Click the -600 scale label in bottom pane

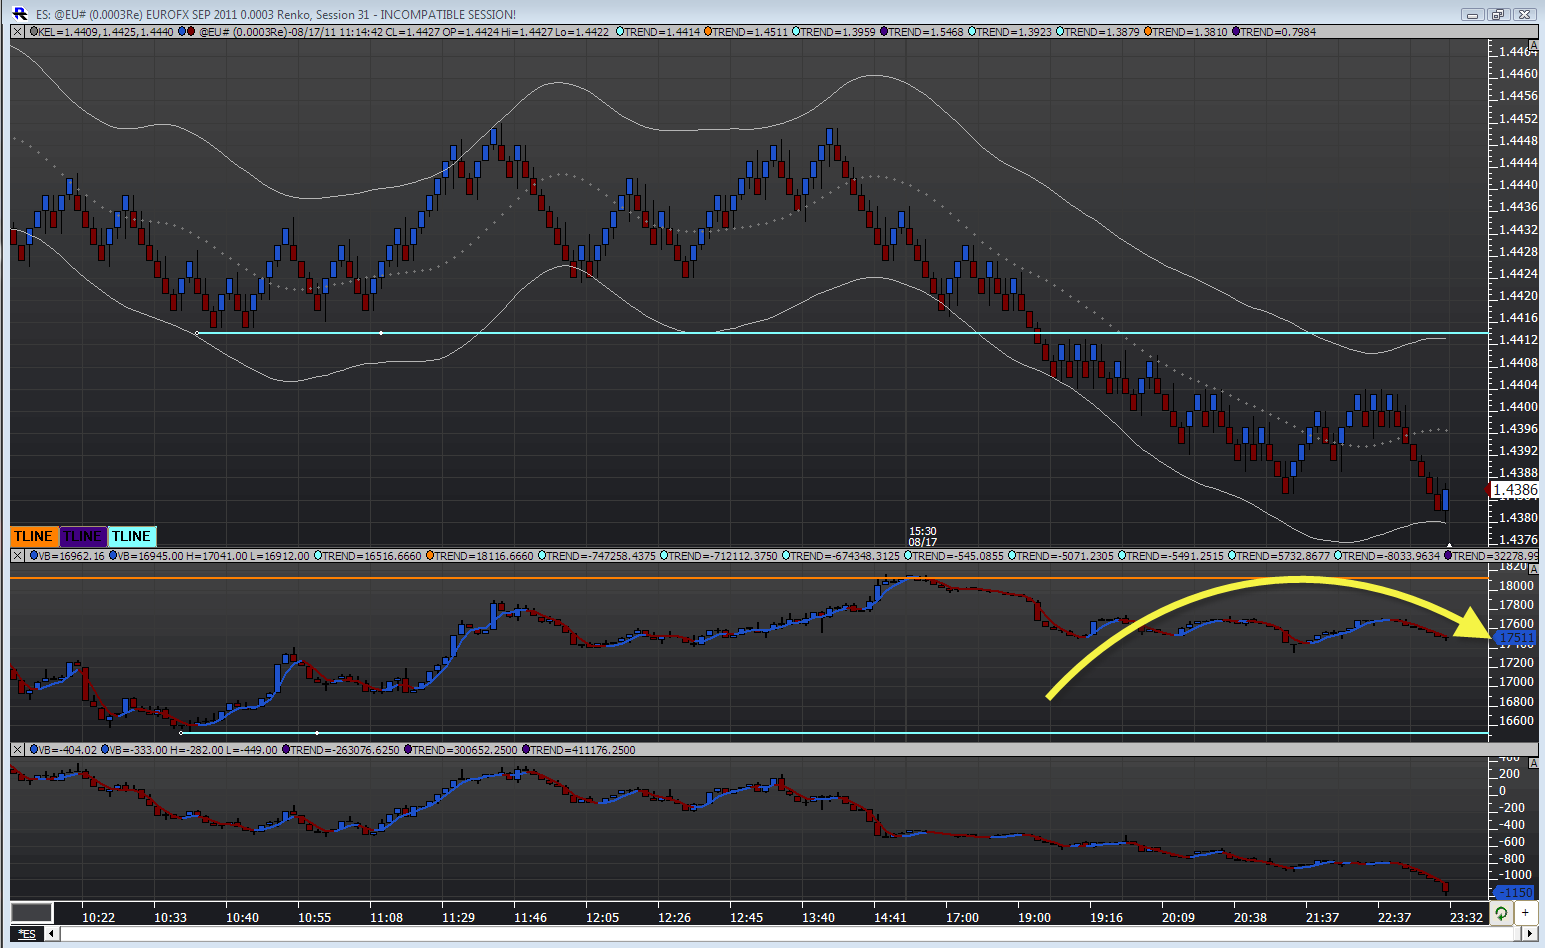[x=1511, y=842]
